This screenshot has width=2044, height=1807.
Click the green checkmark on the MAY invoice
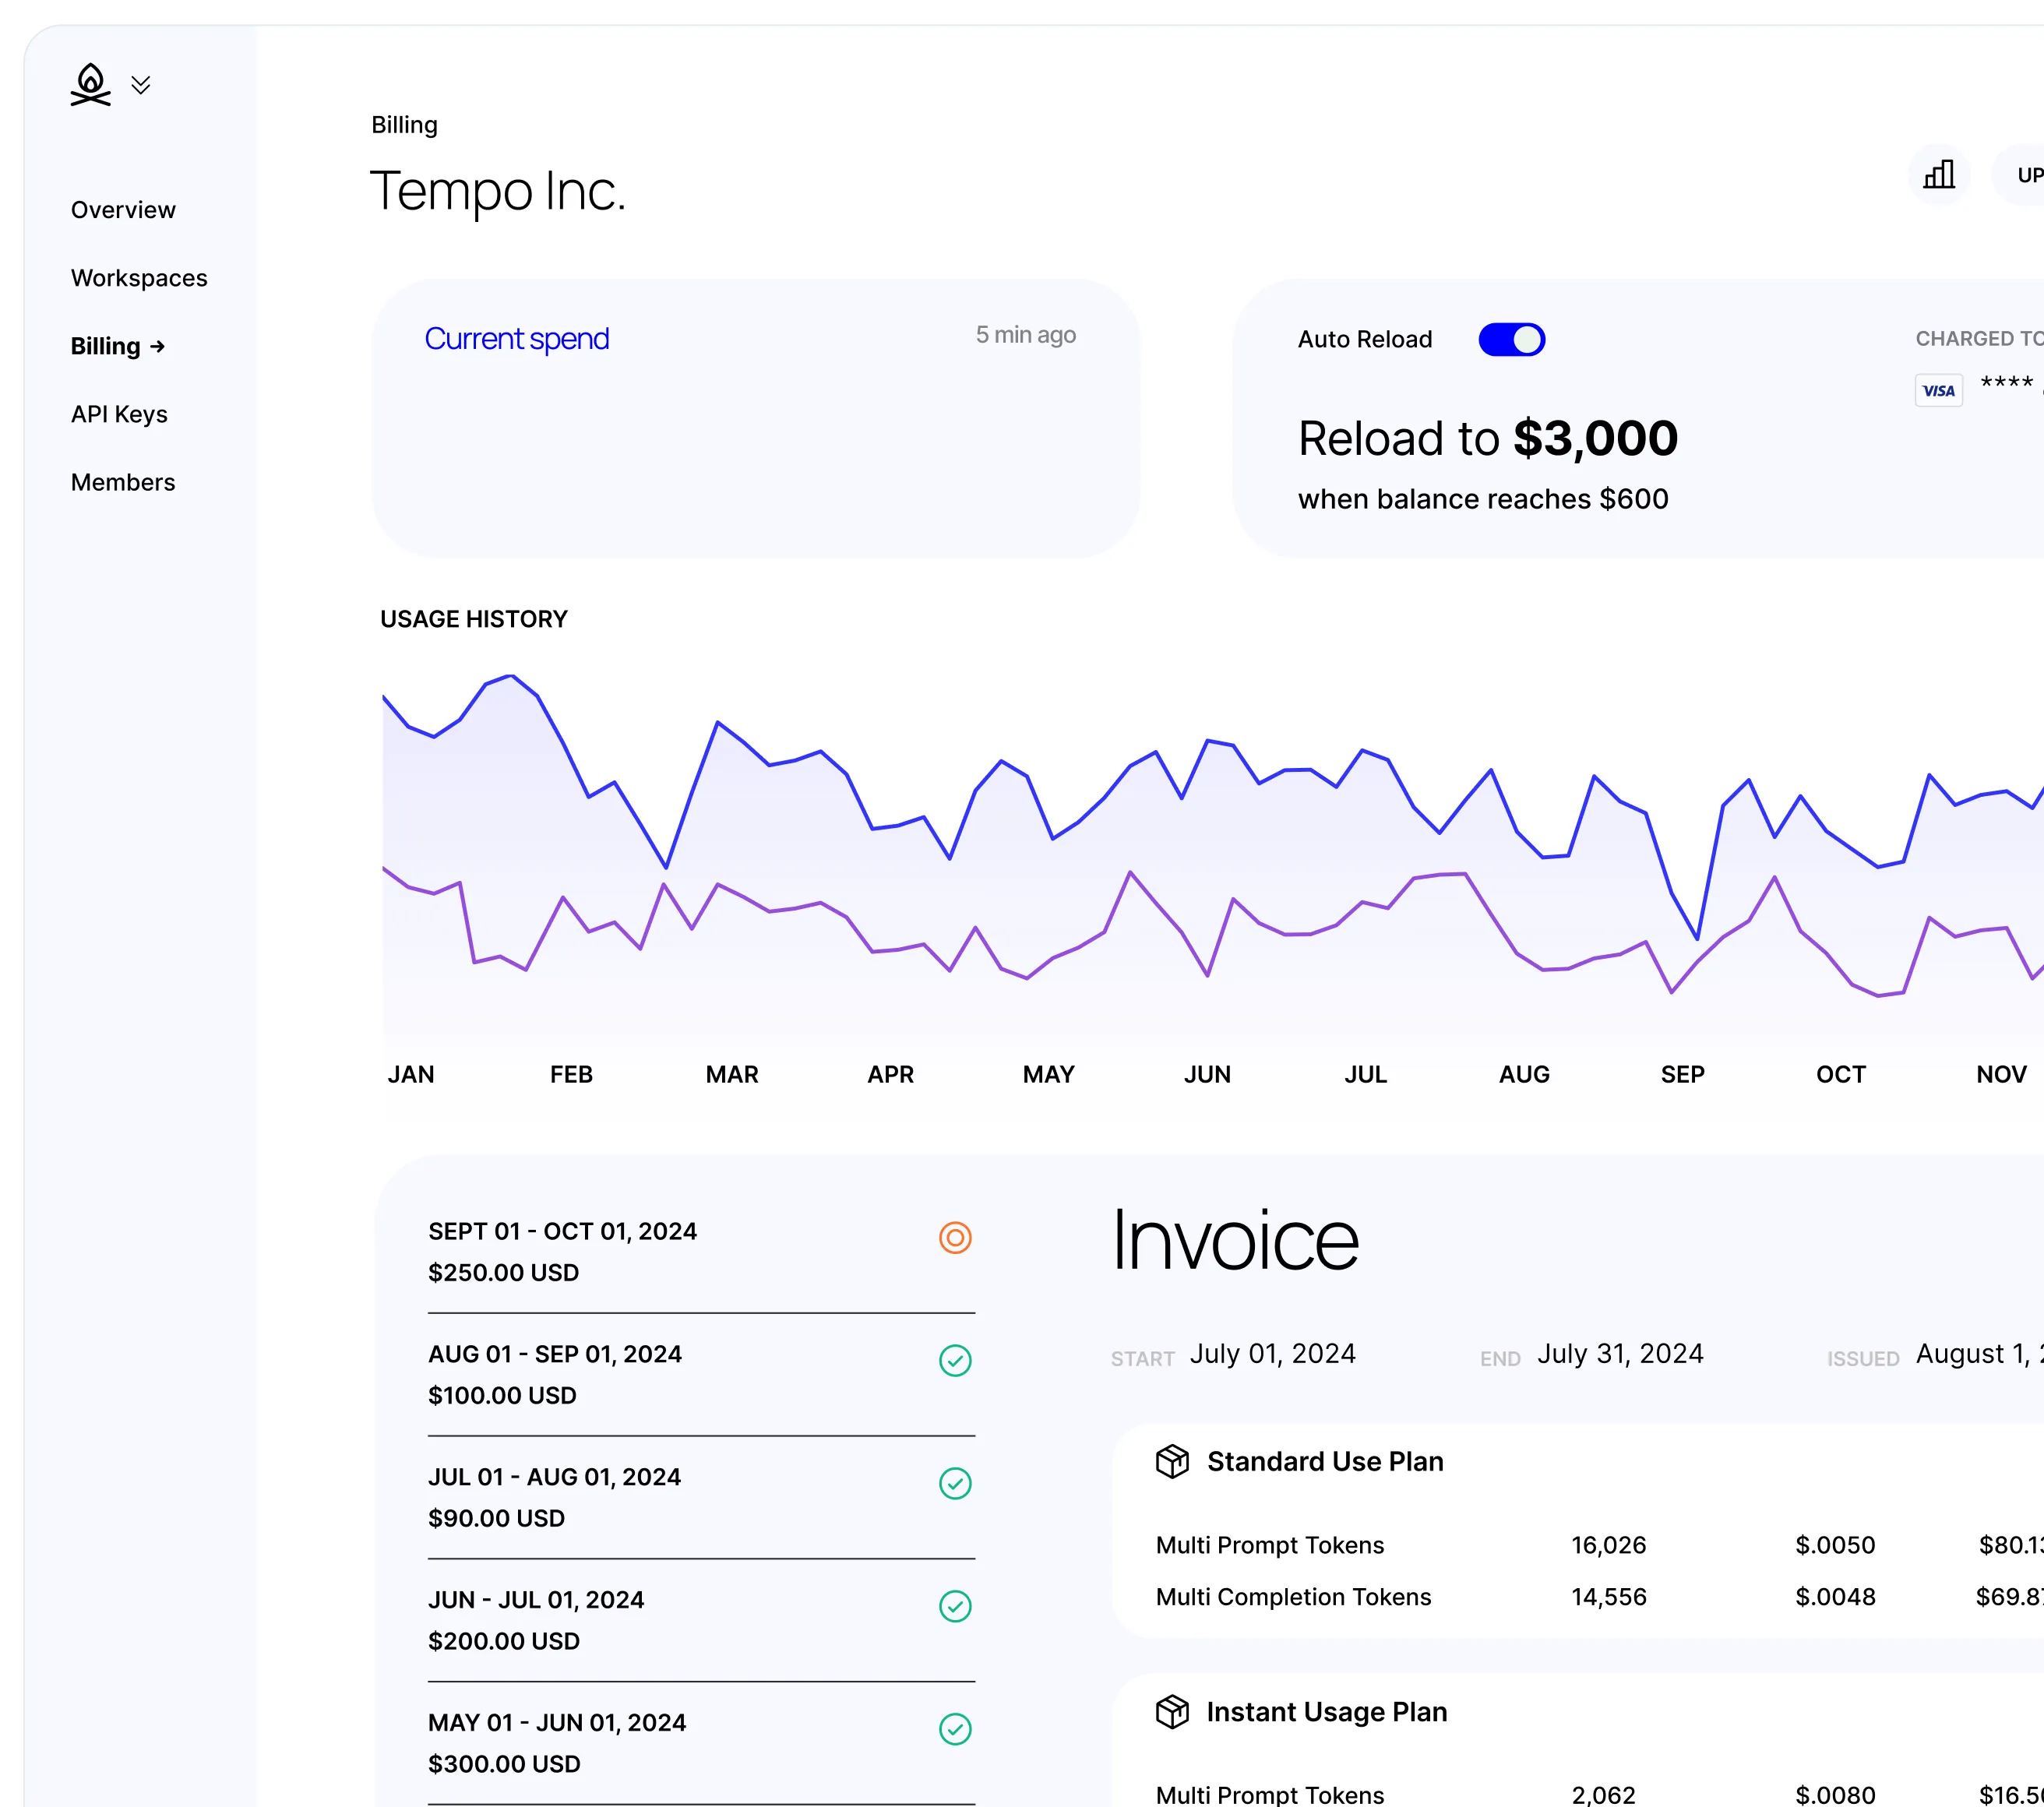956,1730
